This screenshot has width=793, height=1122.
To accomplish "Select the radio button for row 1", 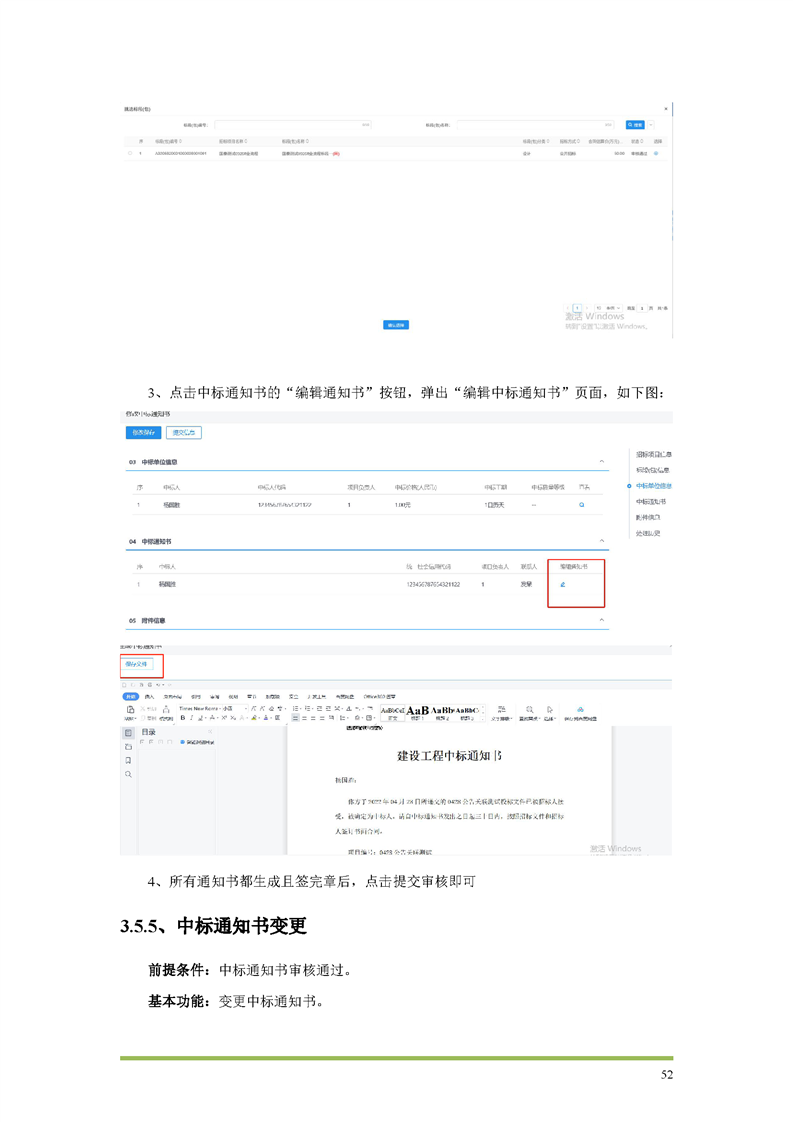I will pos(130,153).
